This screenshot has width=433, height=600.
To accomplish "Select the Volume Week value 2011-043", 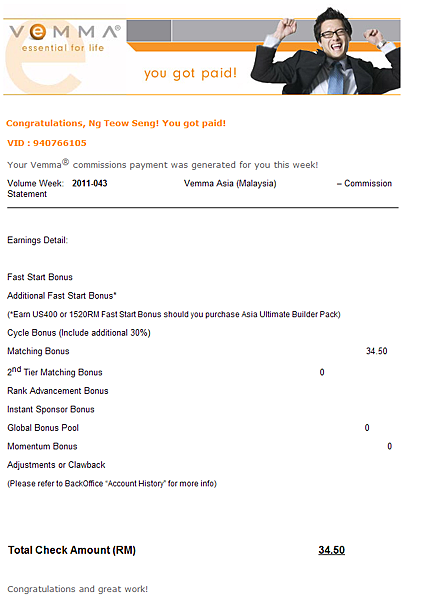I will (90, 183).
